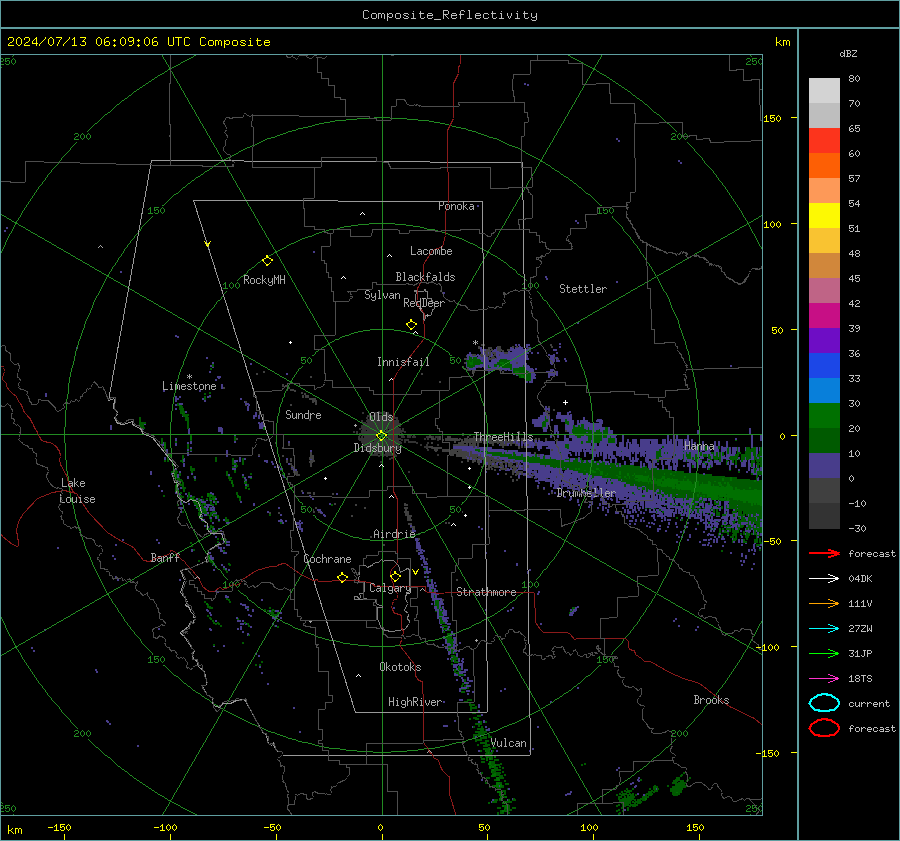The width and height of the screenshot is (900, 841).
Task: Click the Calgary city label
Action: point(390,588)
